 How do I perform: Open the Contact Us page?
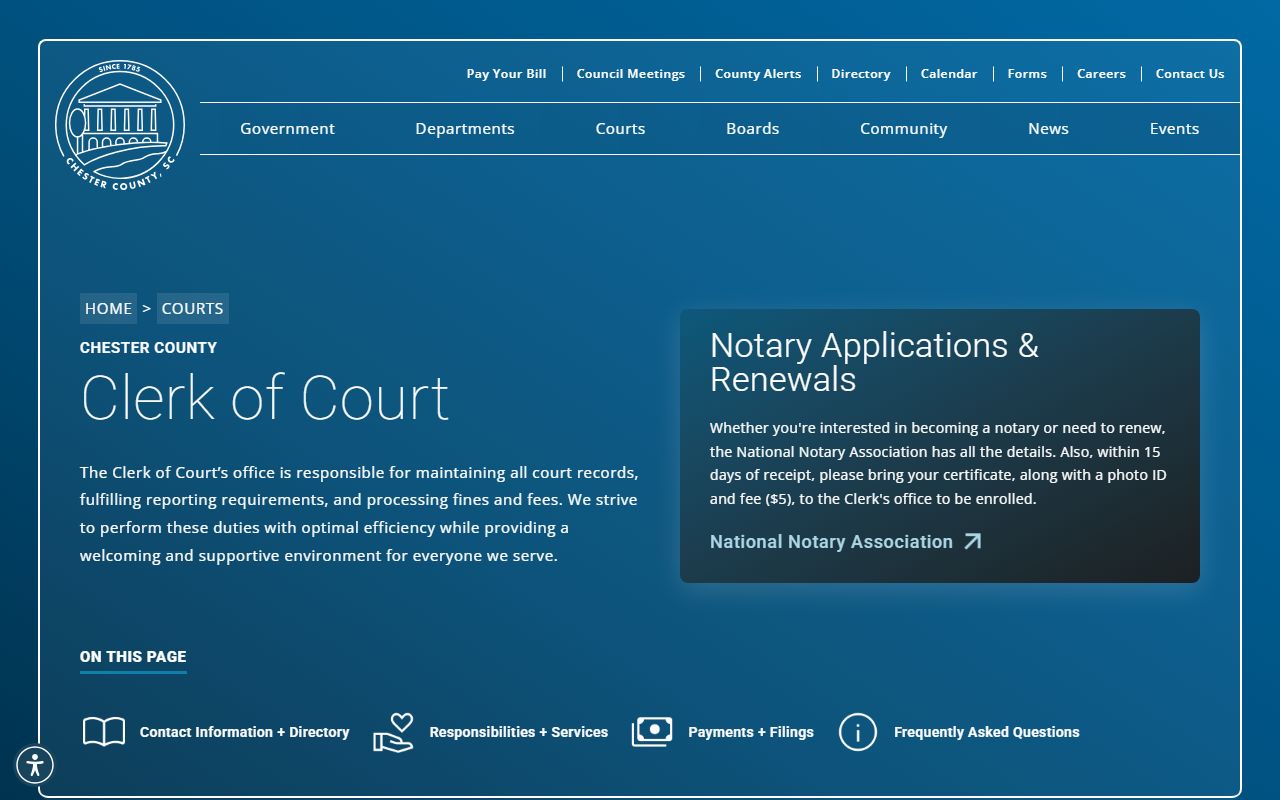pyautogui.click(x=1189, y=74)
